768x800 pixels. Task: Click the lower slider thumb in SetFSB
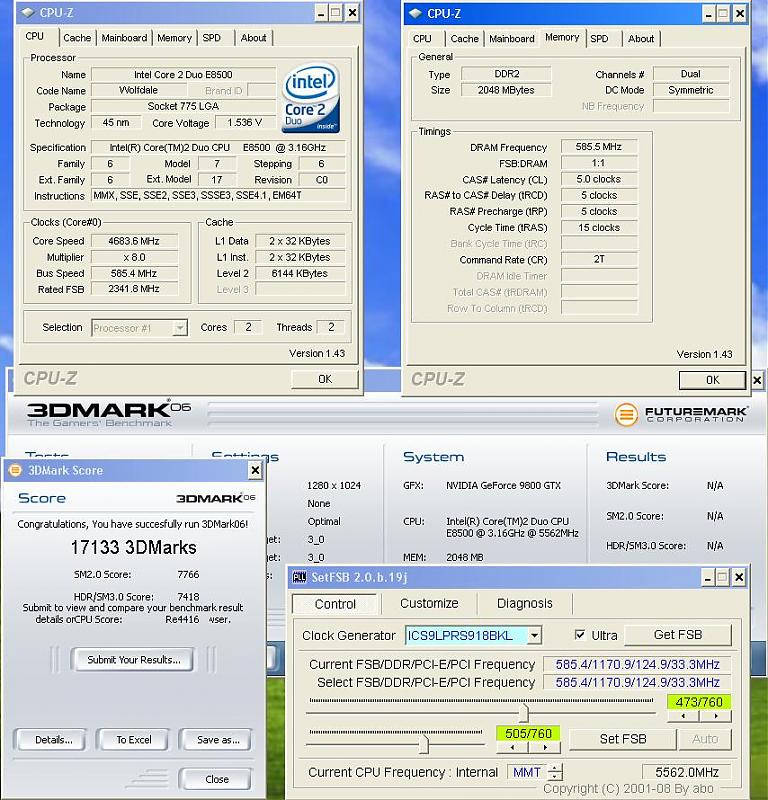424,744
